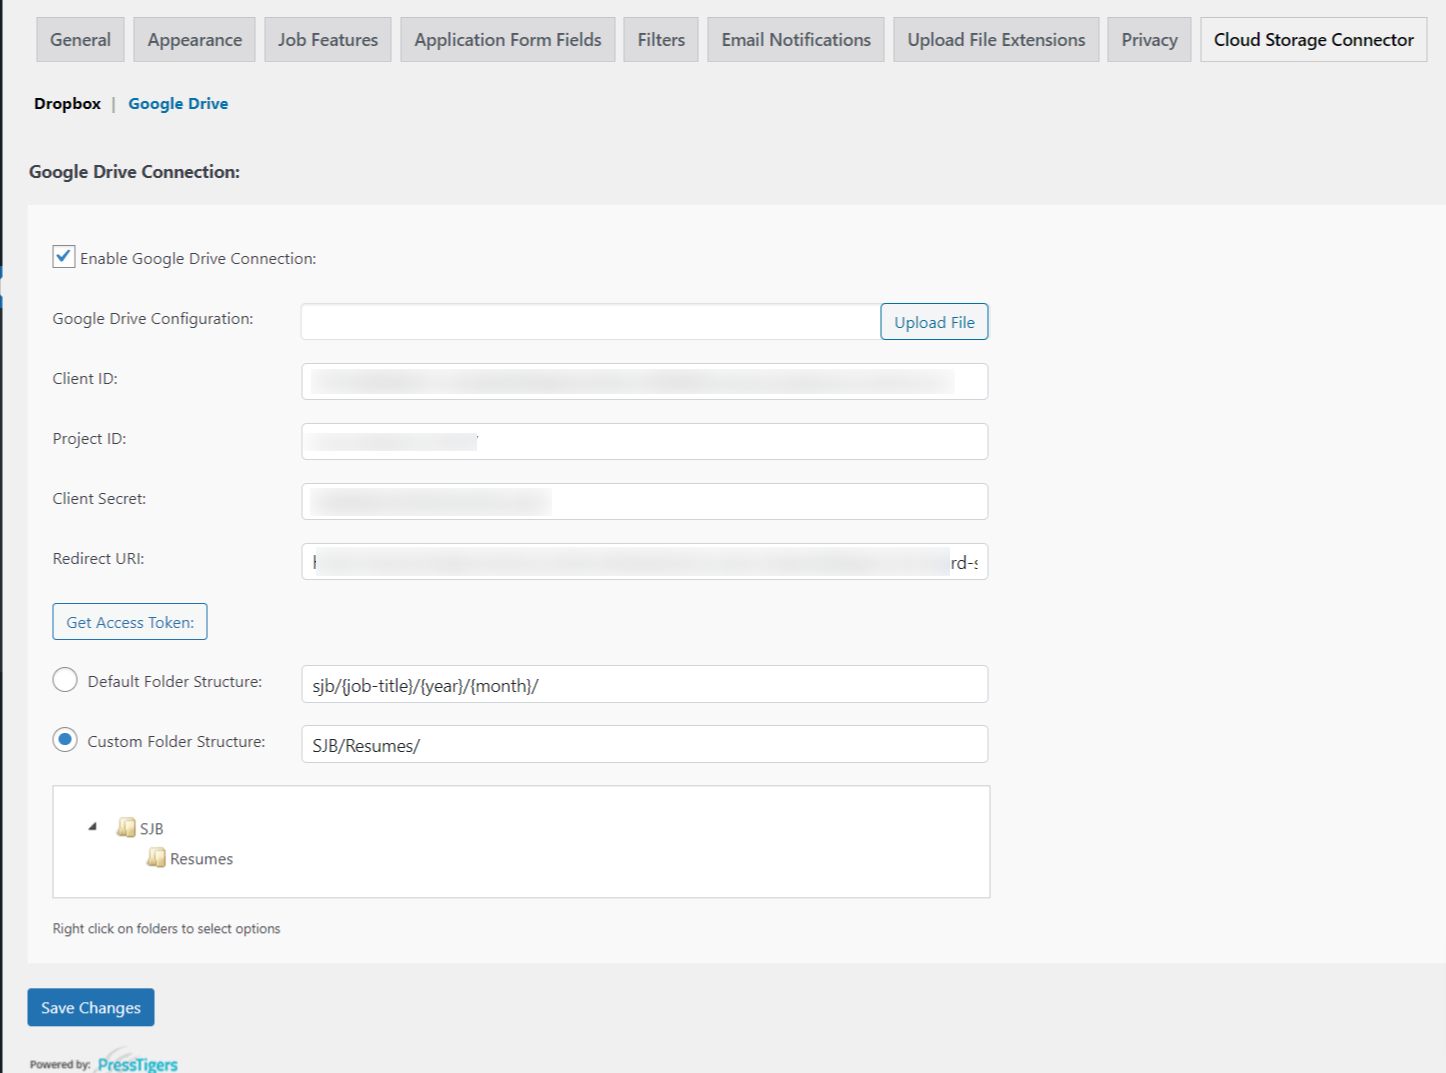Click inside the Client ID field
The image size is (1446, 1073).
(x=644, y=381)
